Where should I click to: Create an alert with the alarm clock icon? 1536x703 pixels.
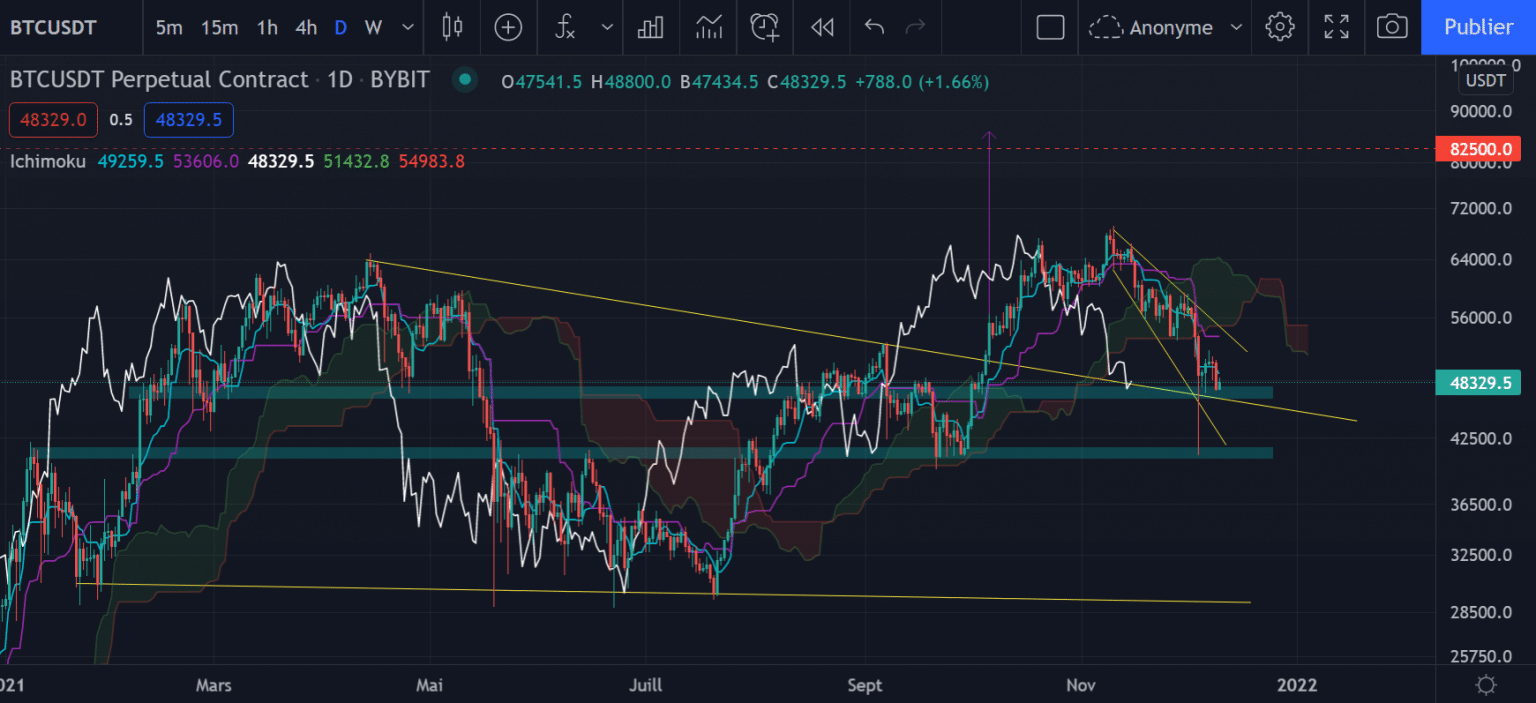[x=765, y=27]
